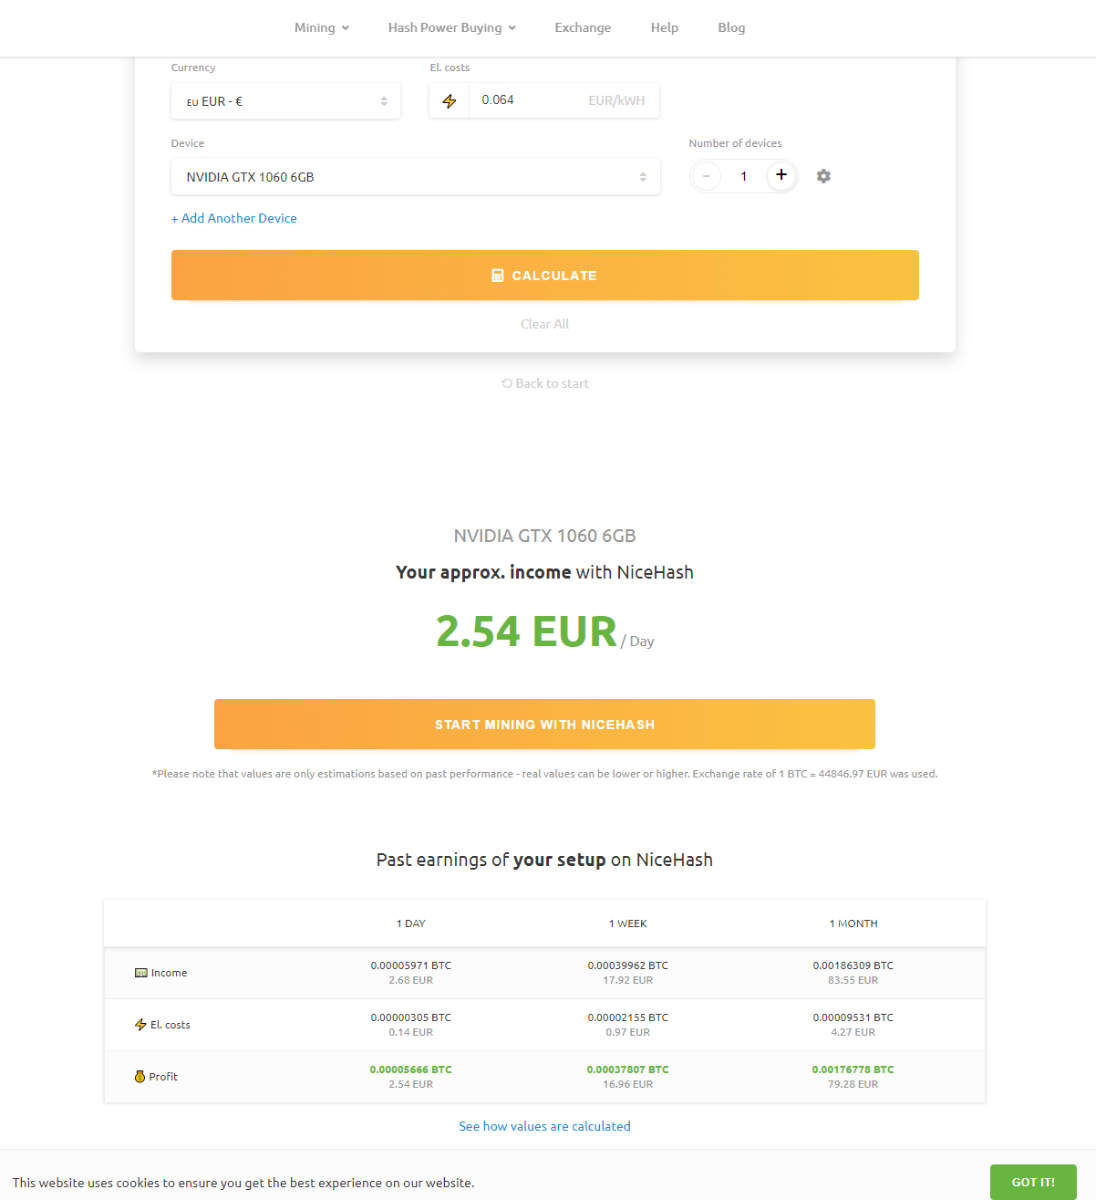Screen dimensions: 1096x1200
Task: Open device settings gear icon
Action: tap(823, 176)
